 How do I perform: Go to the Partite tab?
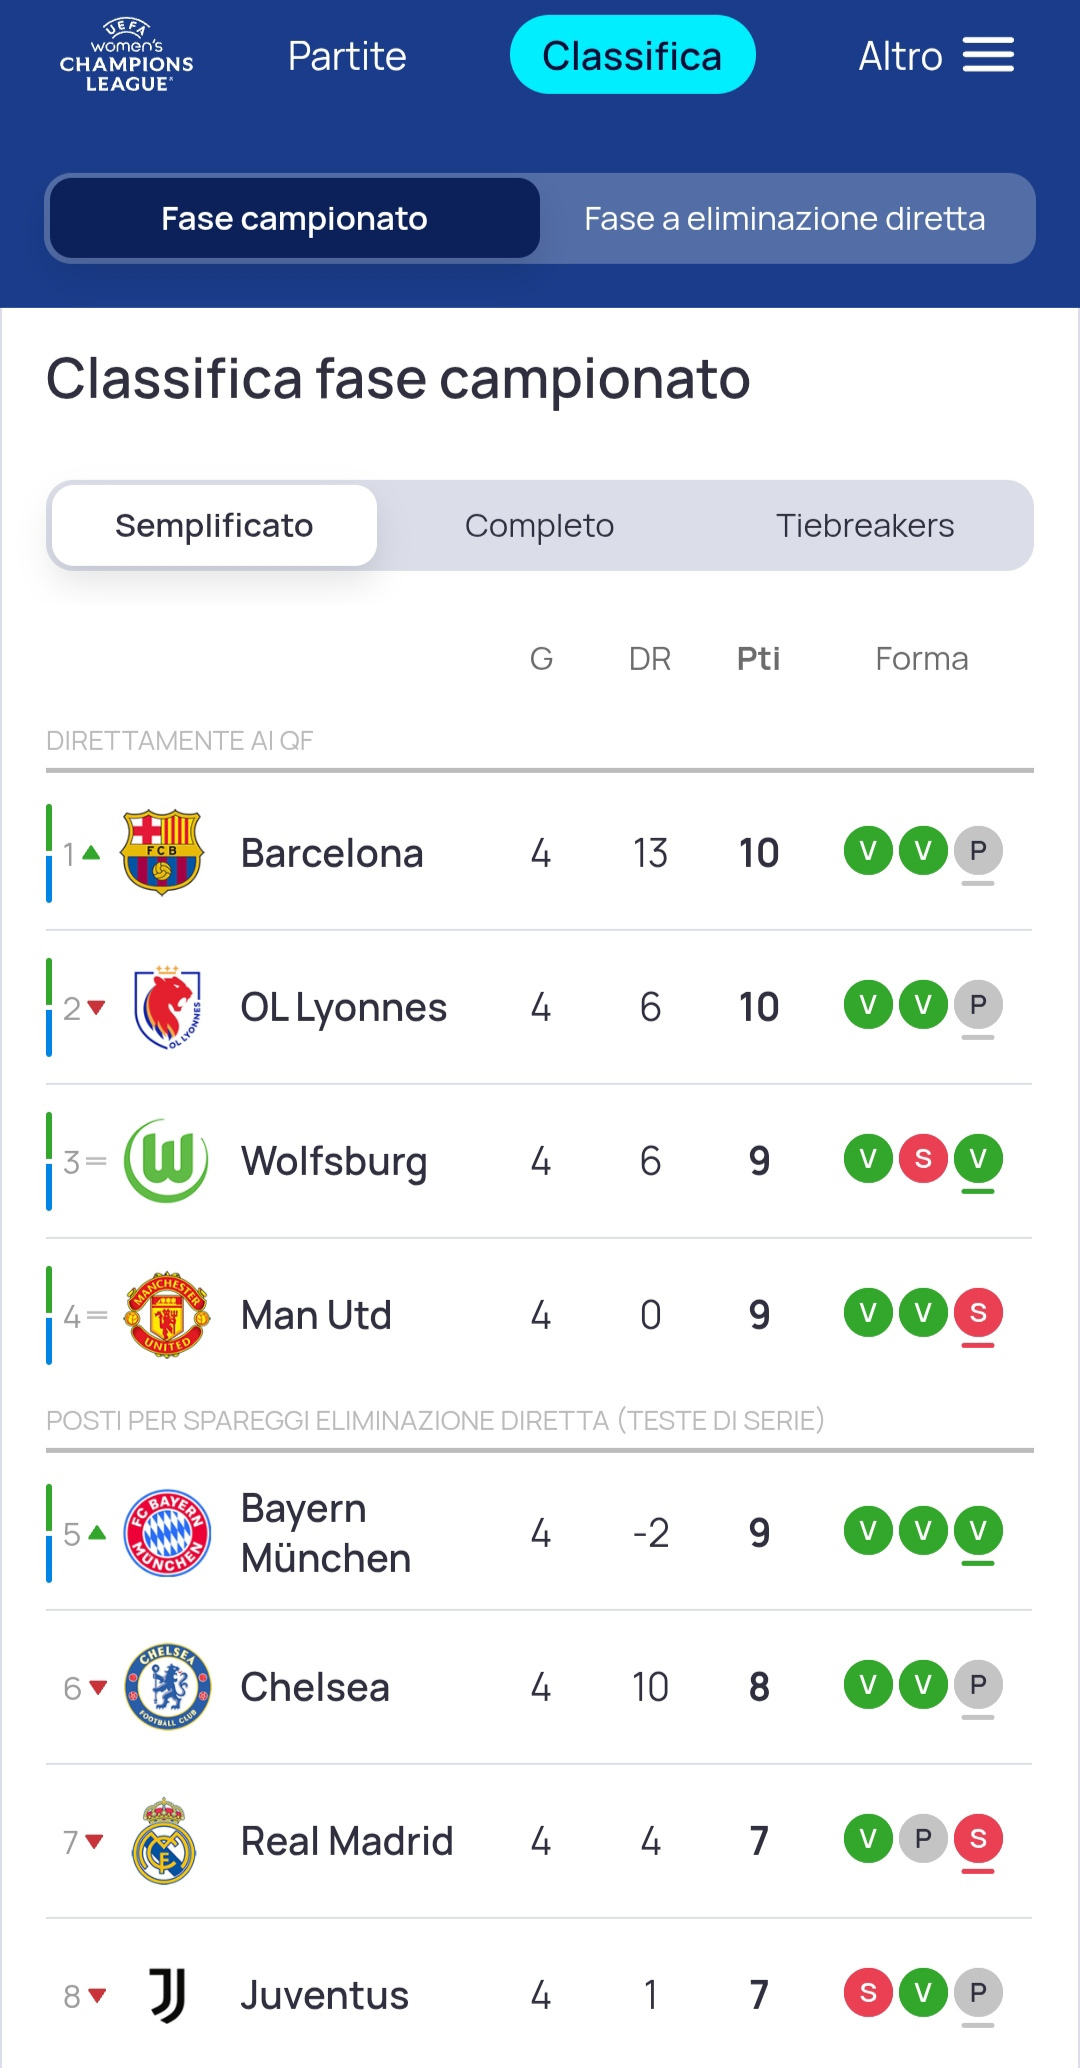347,56
